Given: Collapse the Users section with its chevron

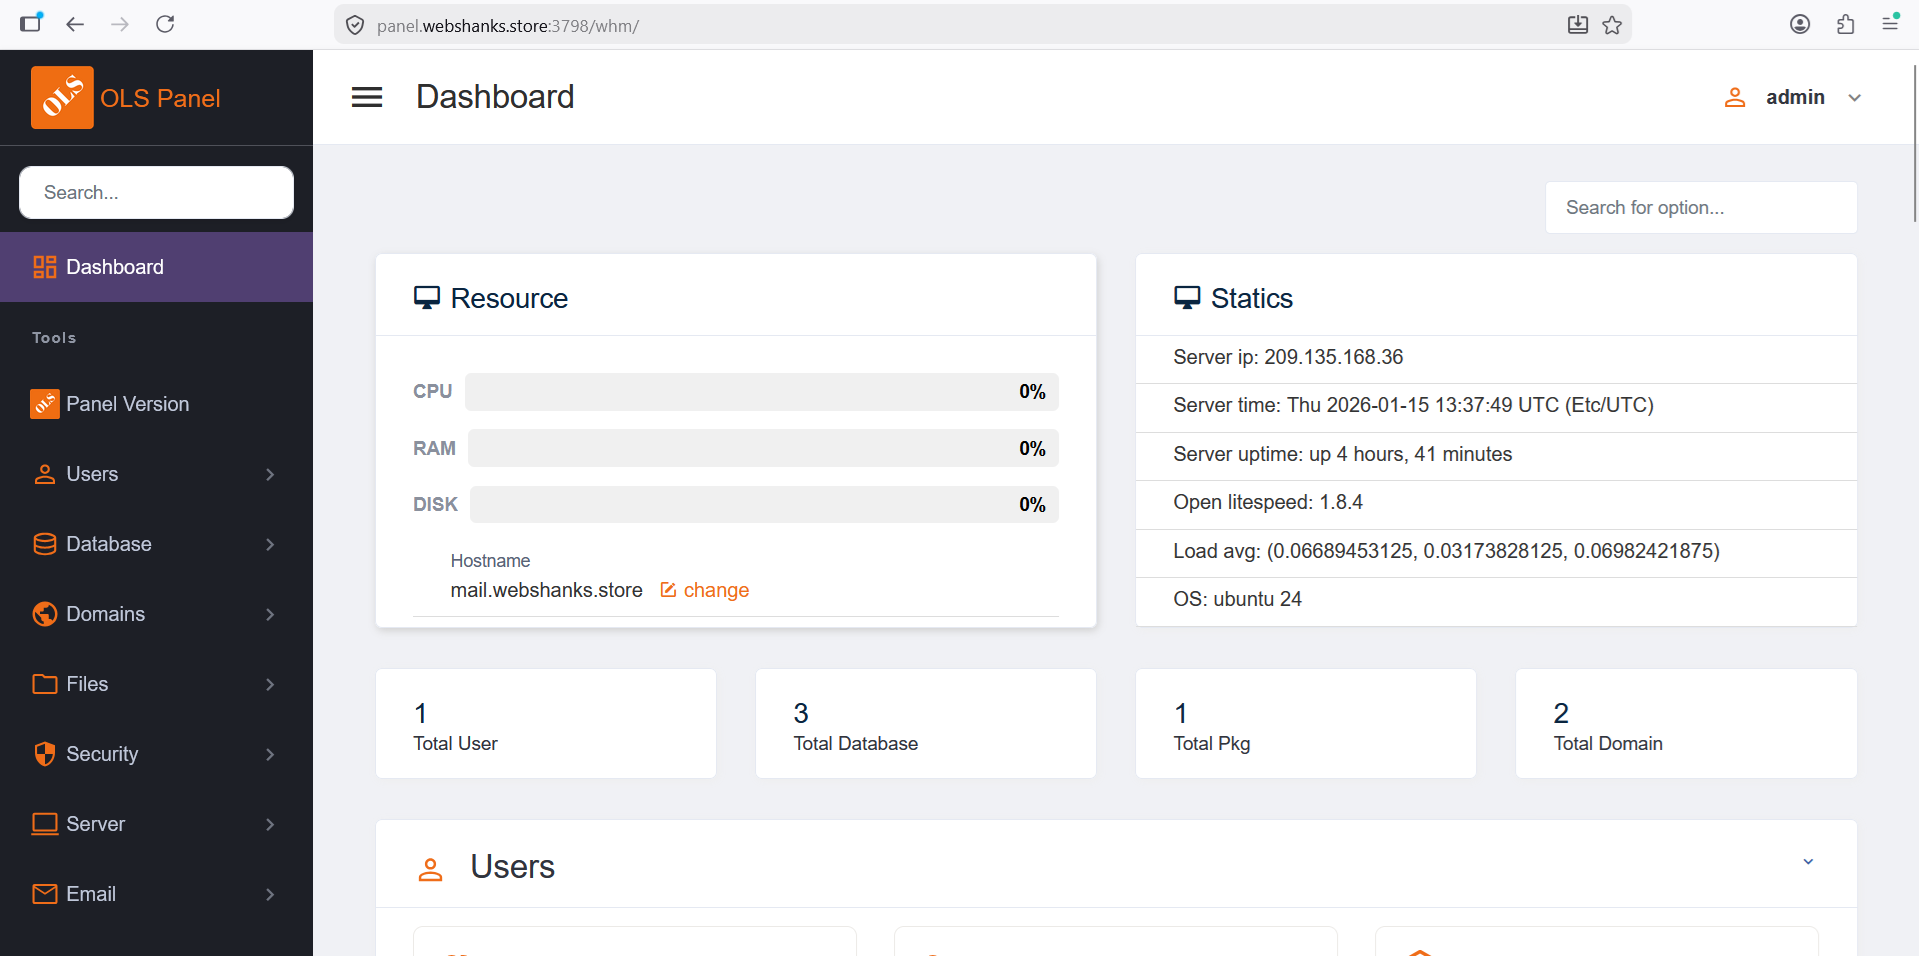Looking at the screenshot, I should pos(1808,862).
